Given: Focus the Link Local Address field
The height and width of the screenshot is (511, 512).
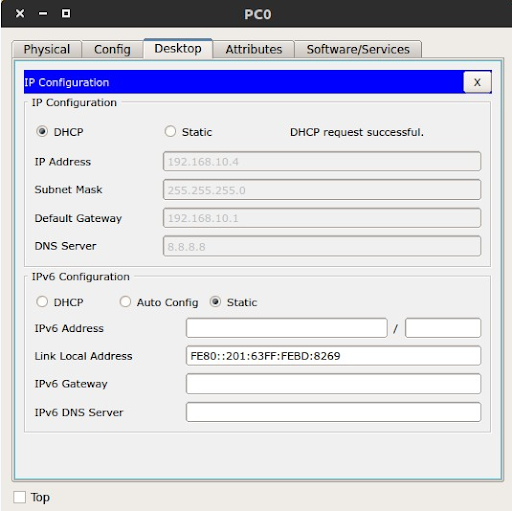Looking at the screenshot, I should coord(333,356).
